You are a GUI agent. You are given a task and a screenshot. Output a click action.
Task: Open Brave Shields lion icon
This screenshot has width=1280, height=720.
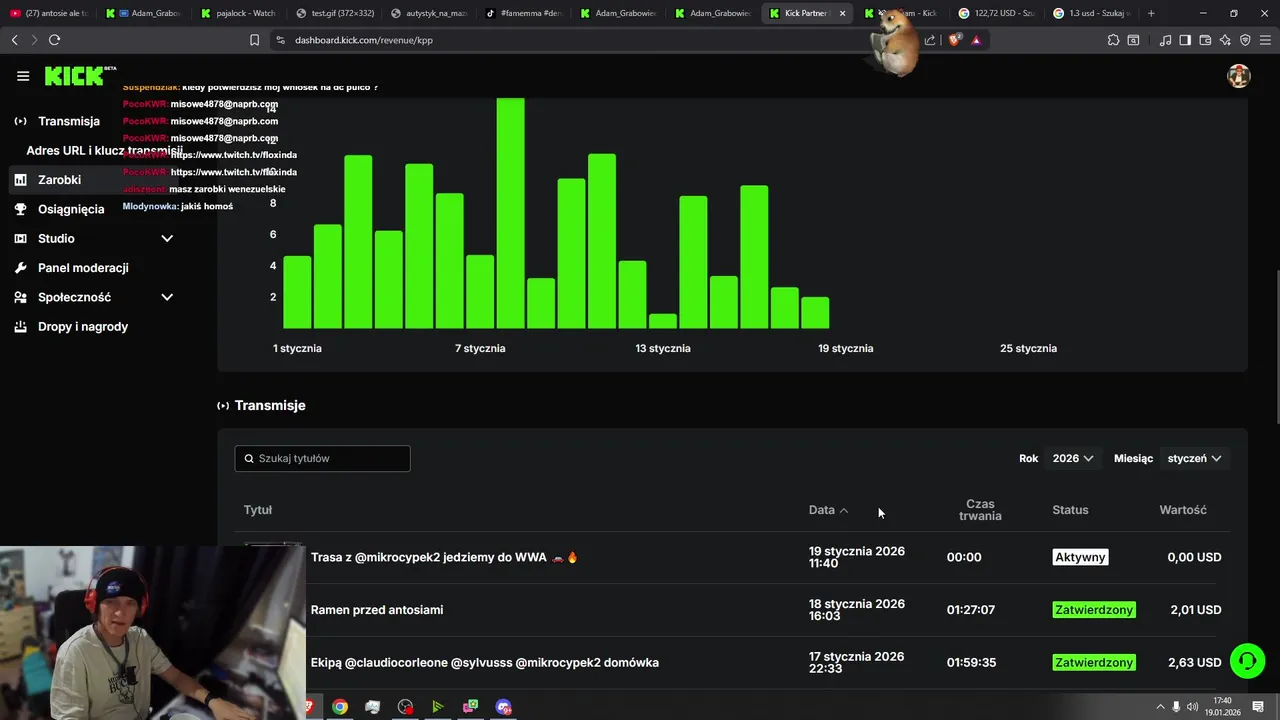[x=954, y=40]
